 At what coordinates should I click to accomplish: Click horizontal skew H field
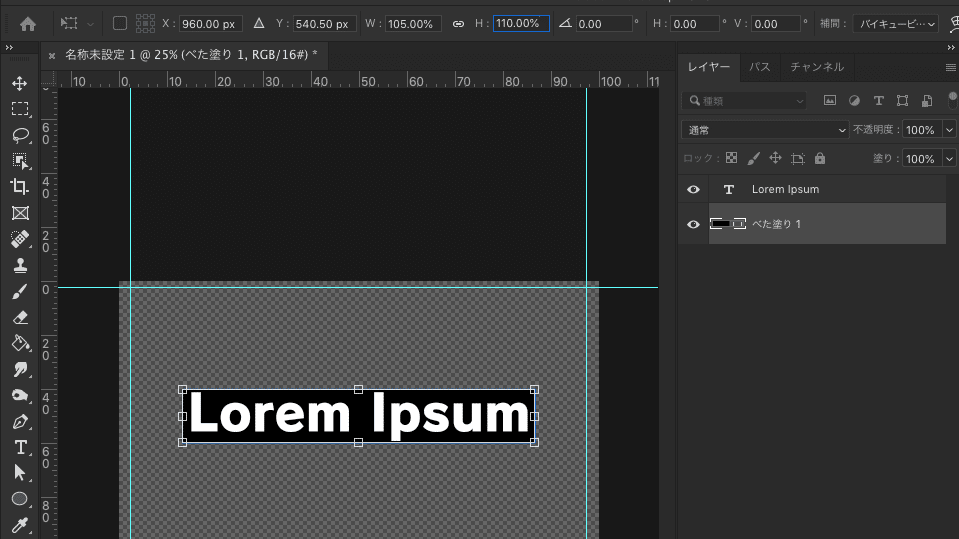click(x=694, y=24)
